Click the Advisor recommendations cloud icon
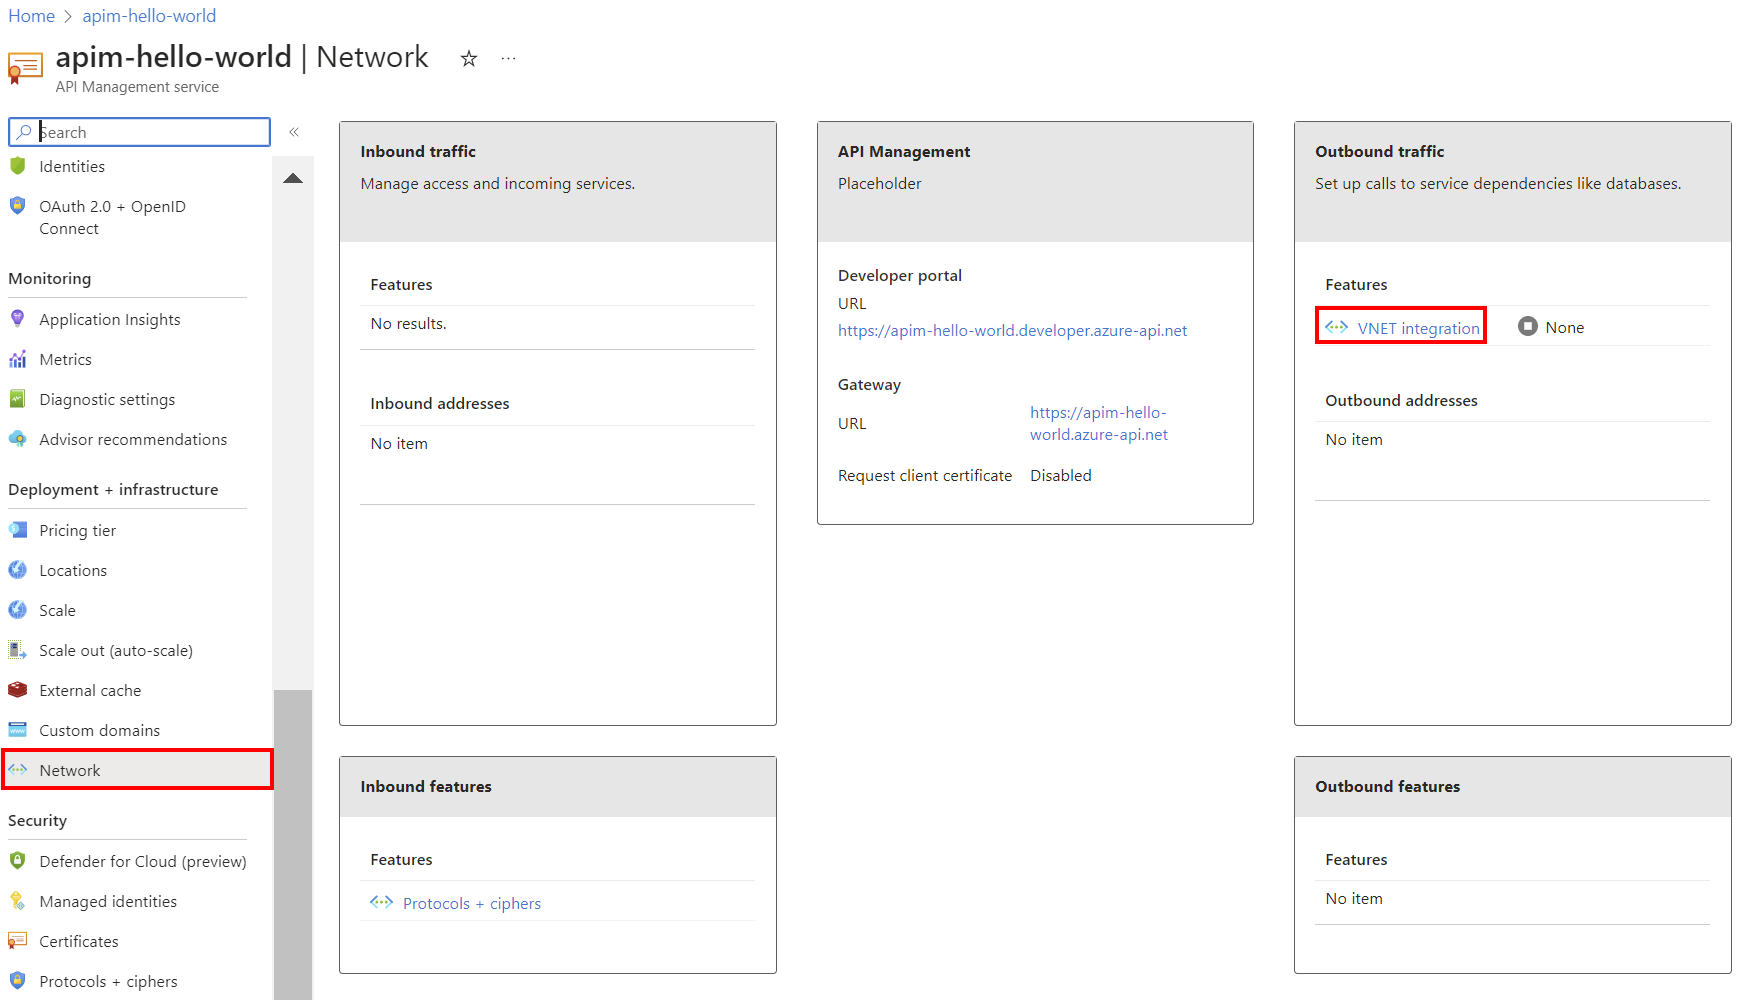Screen dimensions: 1744x1000 point(18,439)
